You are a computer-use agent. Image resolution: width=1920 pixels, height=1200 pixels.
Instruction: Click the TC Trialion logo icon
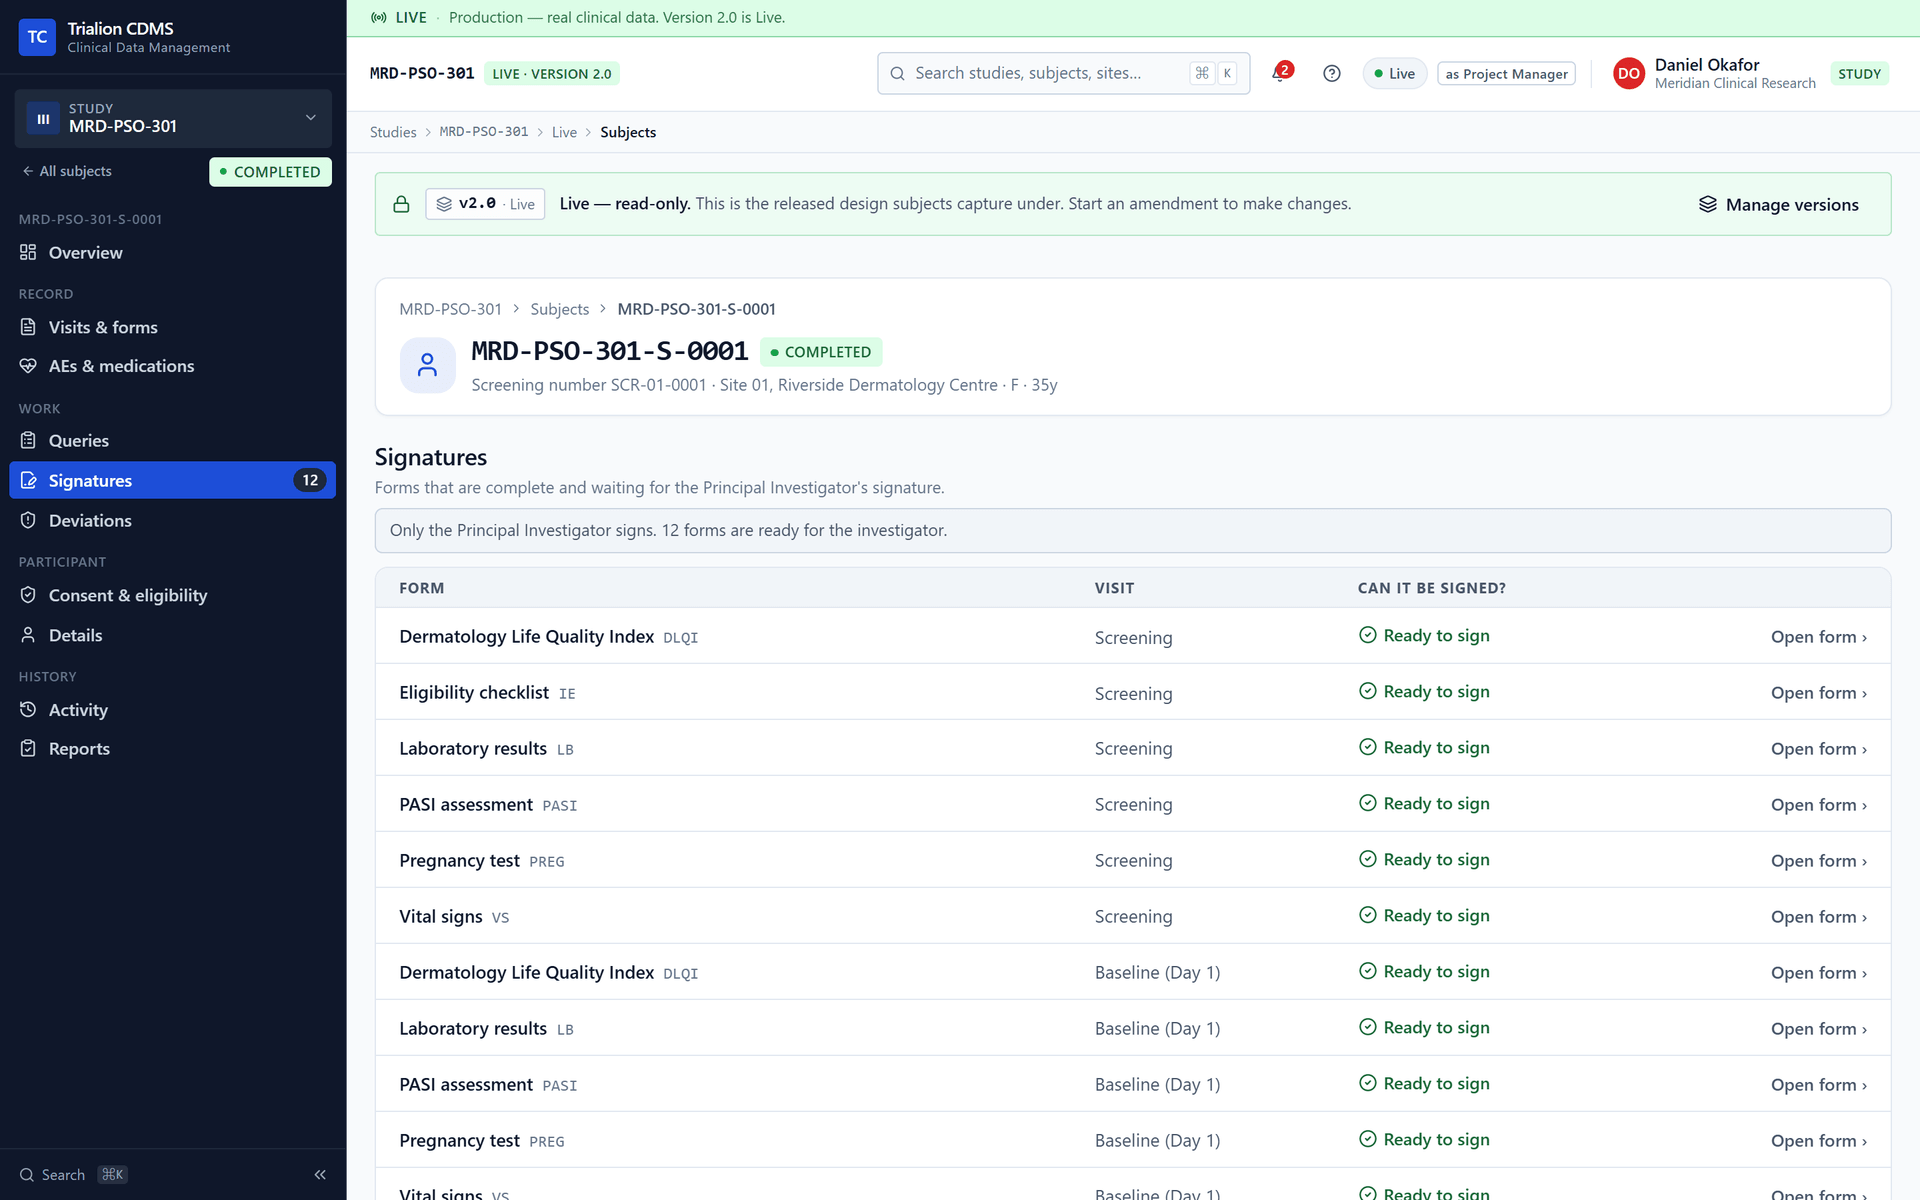[37, 37]
